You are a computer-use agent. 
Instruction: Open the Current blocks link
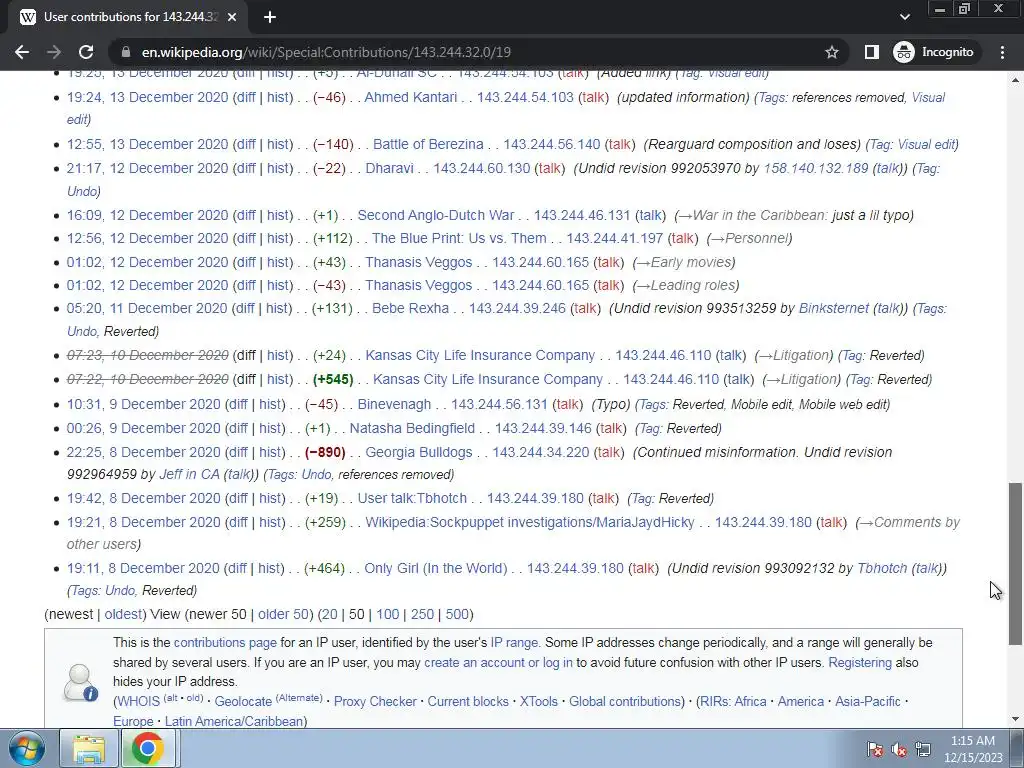[468, 701]
